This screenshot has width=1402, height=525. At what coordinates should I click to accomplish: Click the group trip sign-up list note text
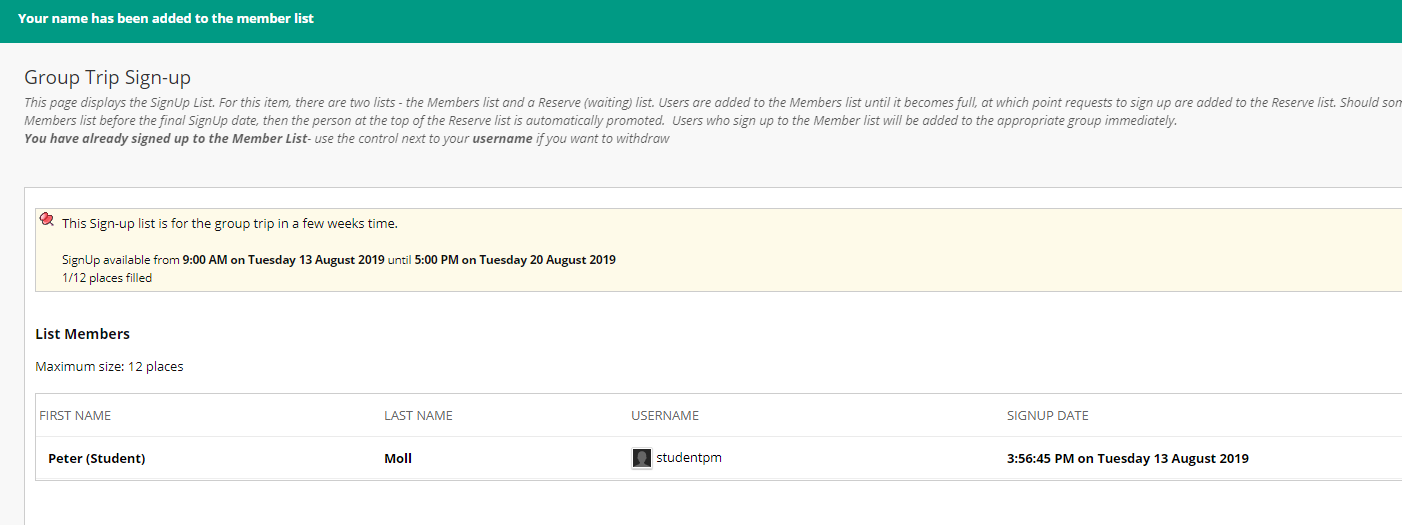230,223
